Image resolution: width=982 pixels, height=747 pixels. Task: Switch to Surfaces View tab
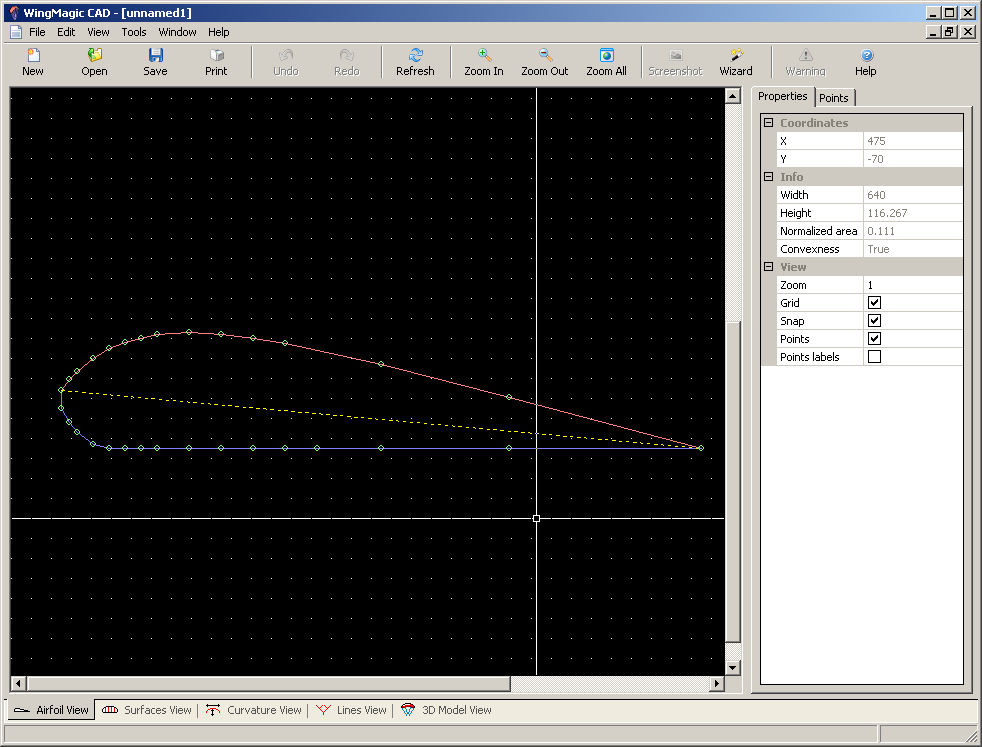click(x=147, y=710)
